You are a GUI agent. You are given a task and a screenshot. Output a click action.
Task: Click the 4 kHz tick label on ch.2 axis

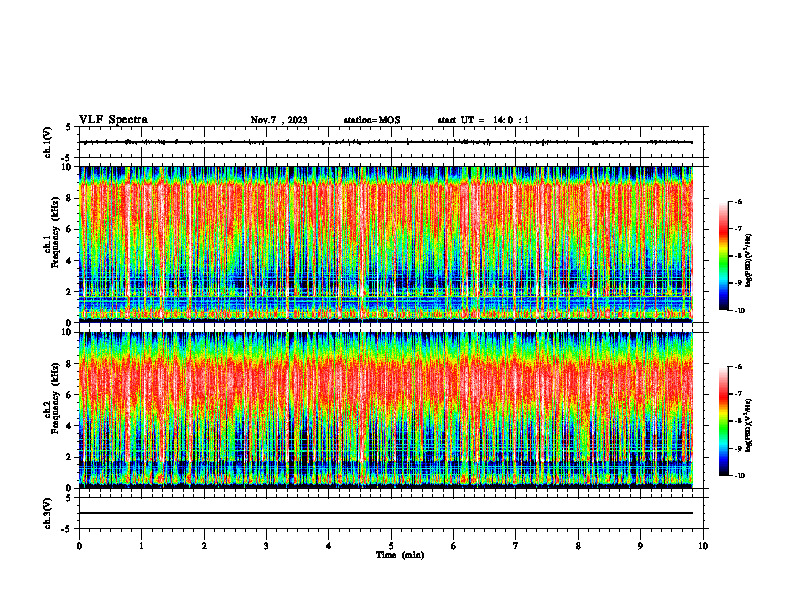pos(70,426)
